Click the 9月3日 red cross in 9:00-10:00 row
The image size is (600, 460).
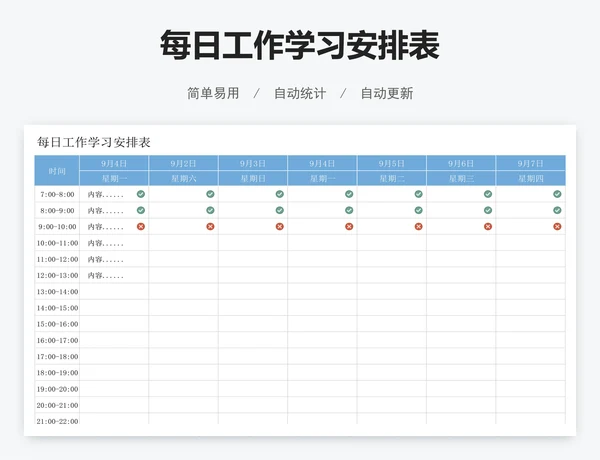(x=280, y=227)
